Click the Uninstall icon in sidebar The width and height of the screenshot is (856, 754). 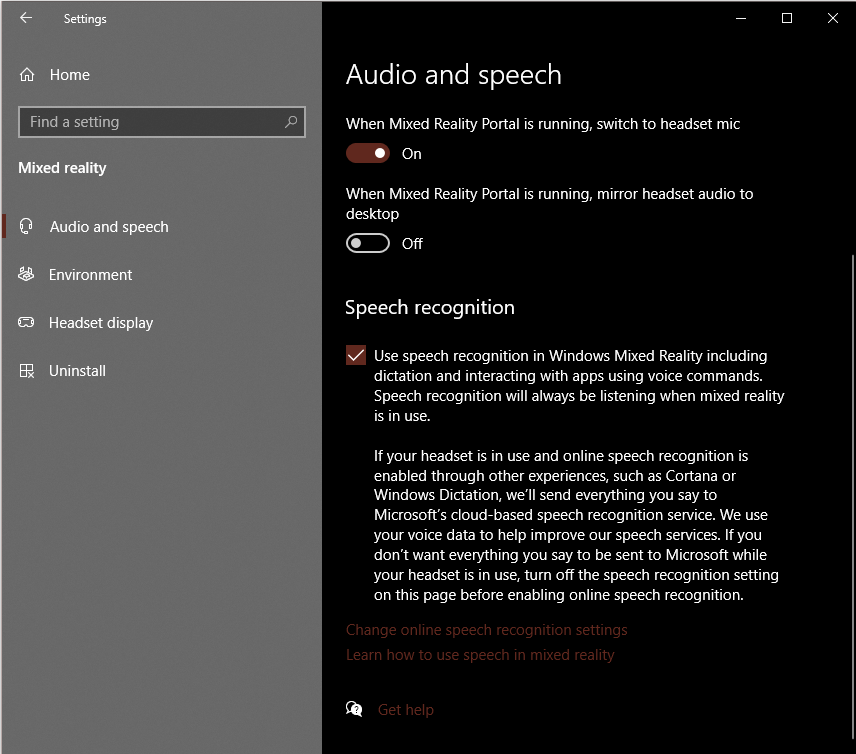tap(27, 371)
